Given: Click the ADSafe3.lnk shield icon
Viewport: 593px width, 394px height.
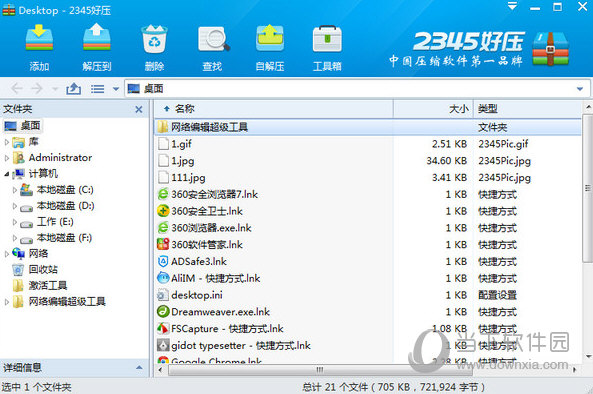Looking at the screenshot, I should 163,261.
